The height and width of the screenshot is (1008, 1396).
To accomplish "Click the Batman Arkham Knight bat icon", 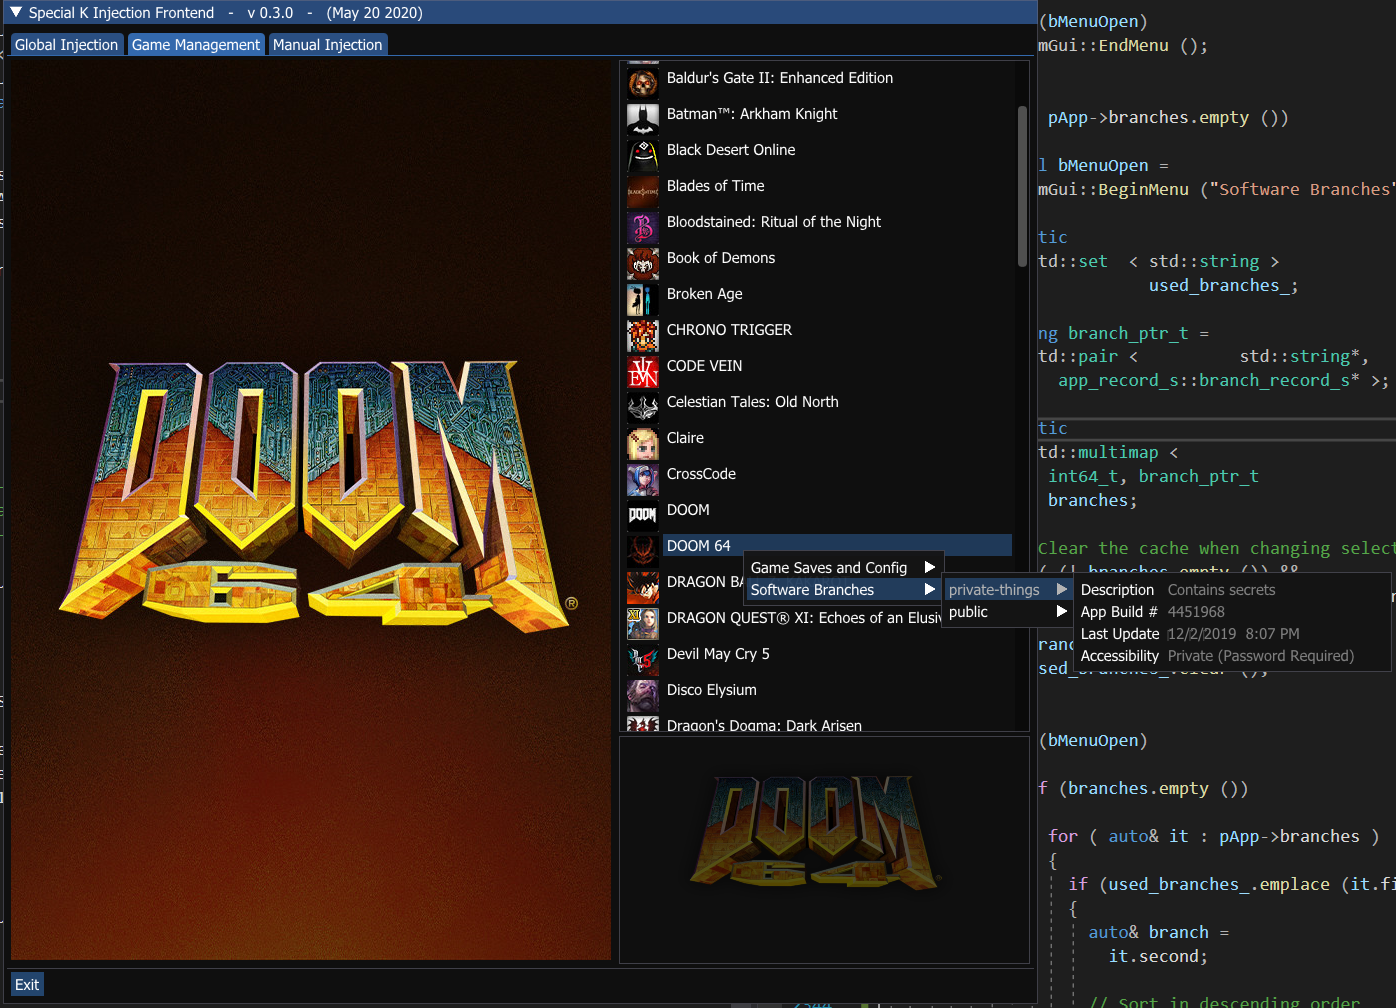I will tap(642, 120).
